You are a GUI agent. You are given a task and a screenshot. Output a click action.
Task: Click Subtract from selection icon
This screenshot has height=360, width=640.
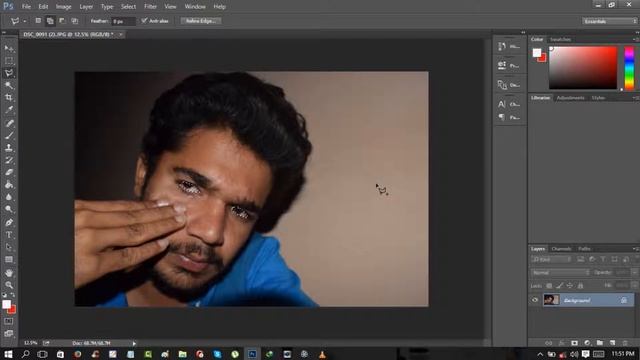click(x=62, y=20)
